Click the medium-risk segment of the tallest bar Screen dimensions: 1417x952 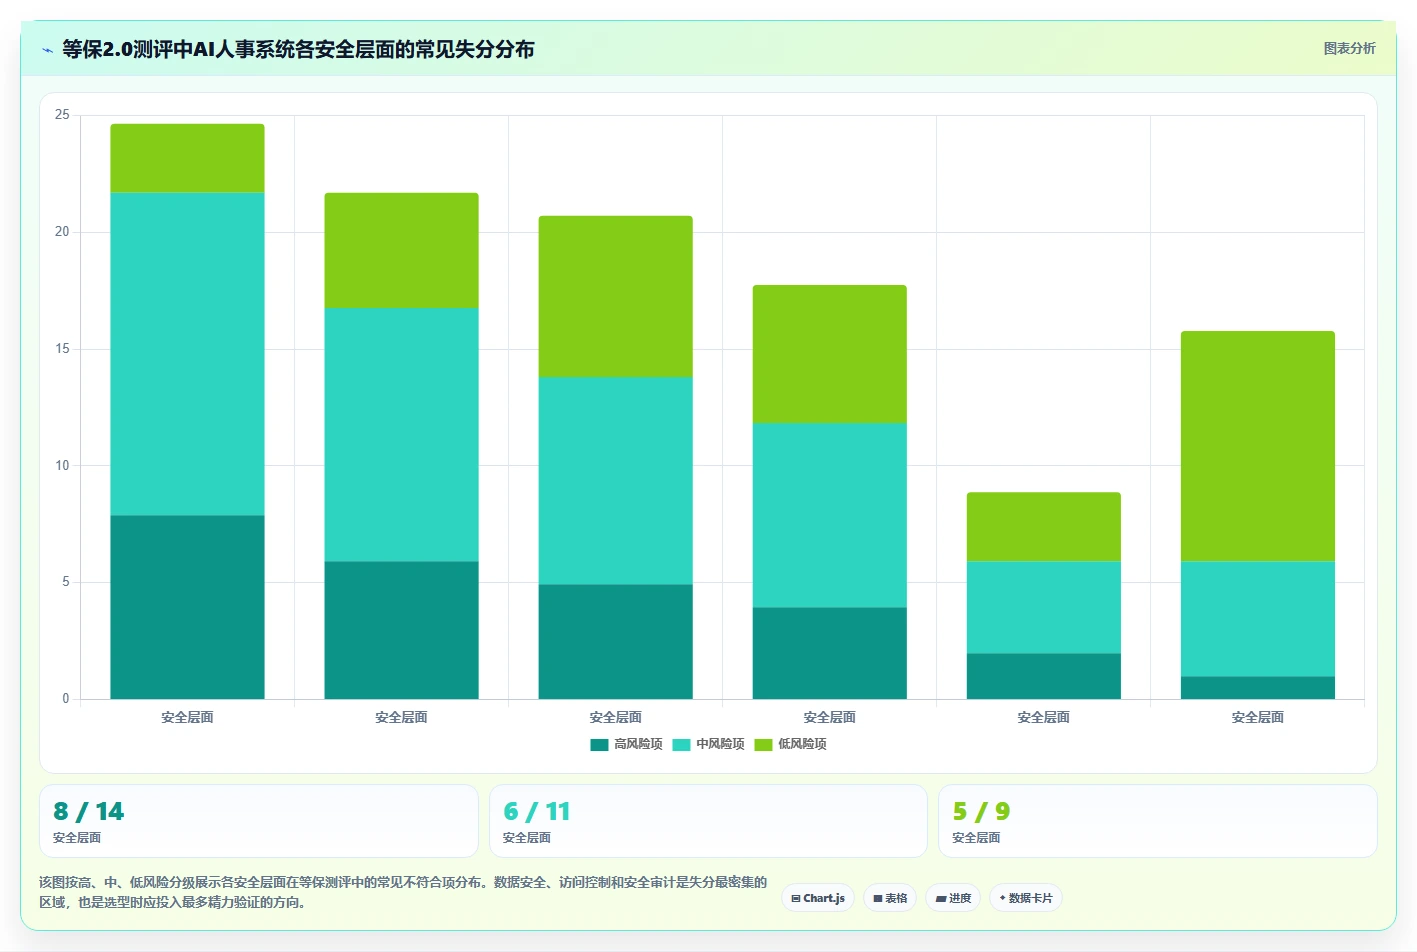187,354
